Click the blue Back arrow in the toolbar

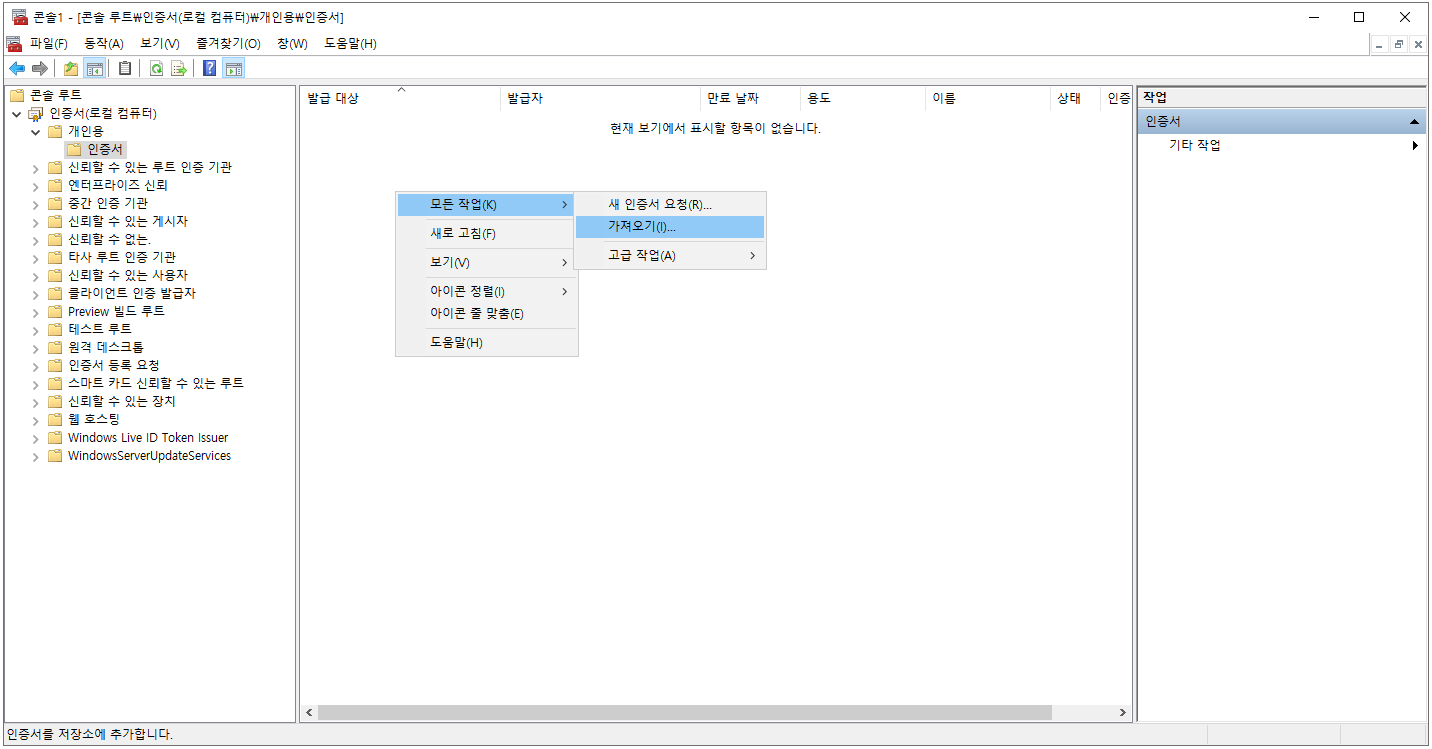[17, 68]
